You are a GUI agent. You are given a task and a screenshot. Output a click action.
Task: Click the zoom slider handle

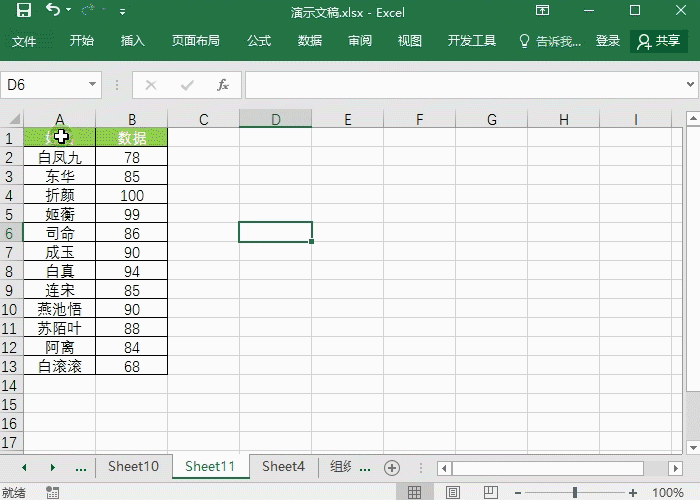coord(575,492)
